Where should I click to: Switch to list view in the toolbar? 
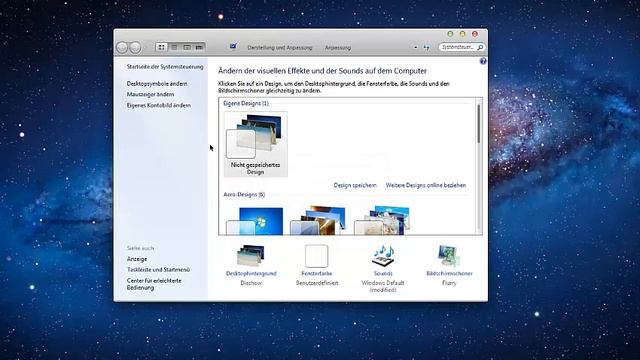tap(174, 47)
